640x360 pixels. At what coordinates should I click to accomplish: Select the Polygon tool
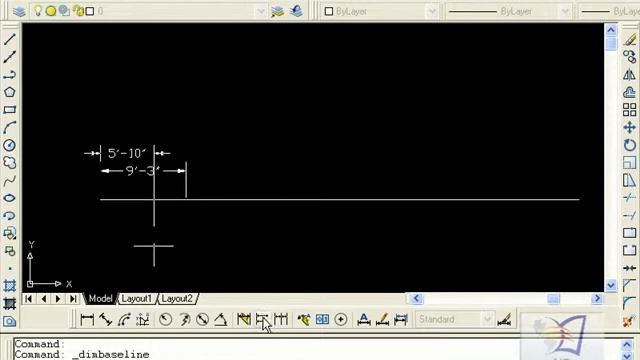pos(9,92)
